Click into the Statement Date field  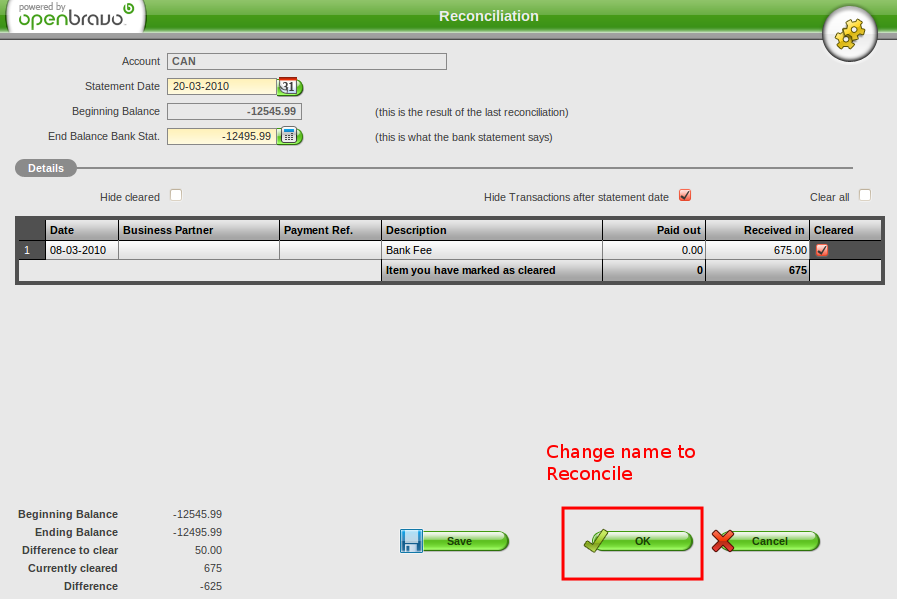pyautogui.click(x=221, y=86)
